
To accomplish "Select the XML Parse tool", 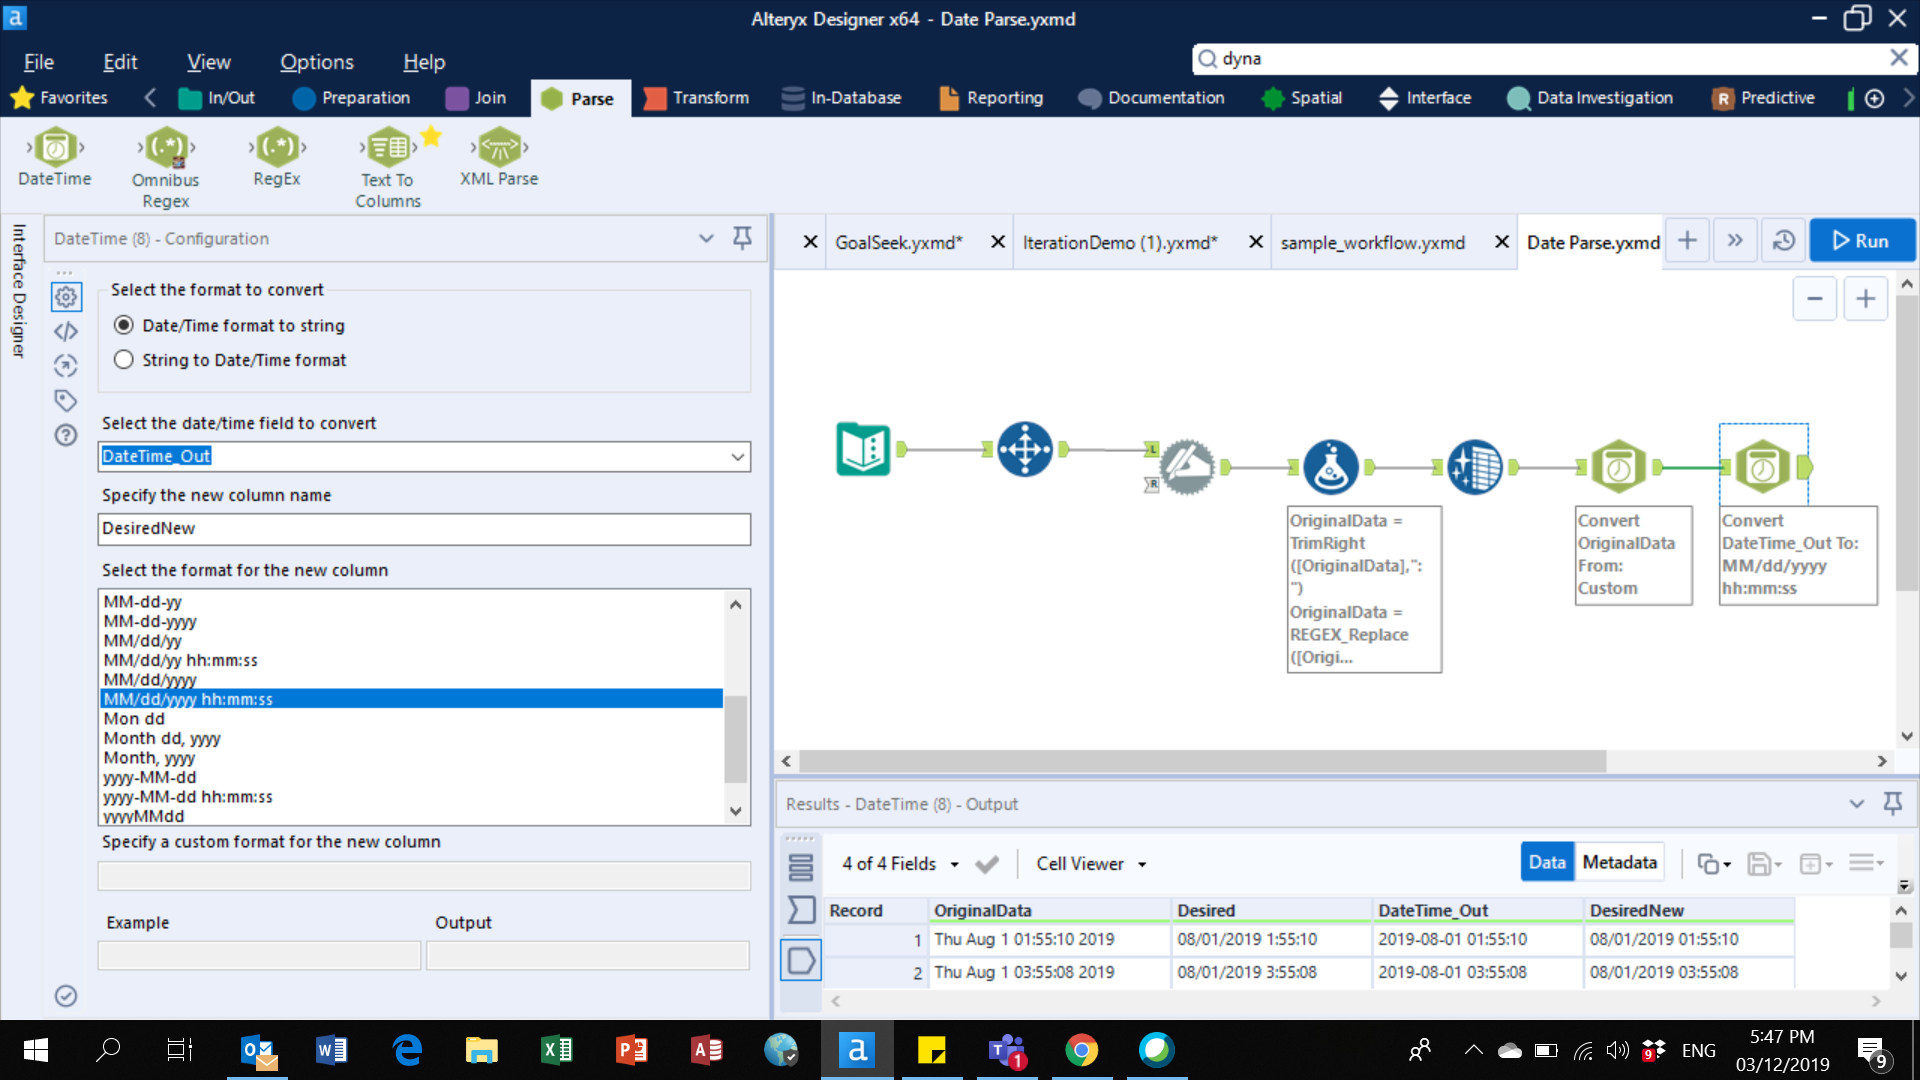I will click(498, 158).
